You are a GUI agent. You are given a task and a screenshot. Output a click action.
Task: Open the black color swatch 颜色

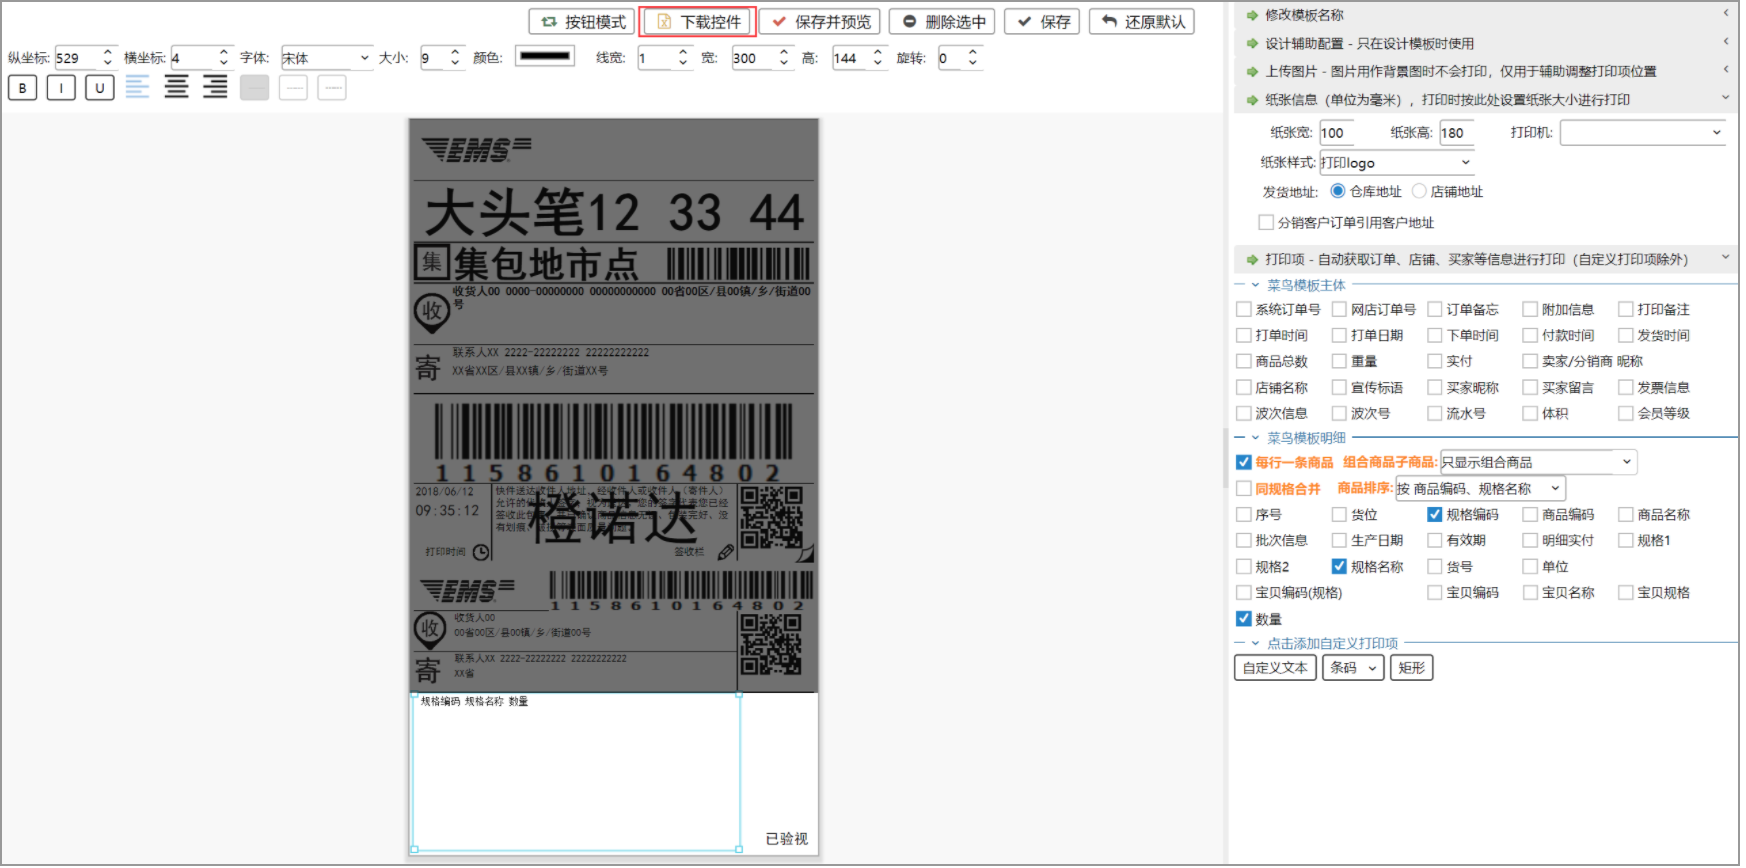point(545,56)
